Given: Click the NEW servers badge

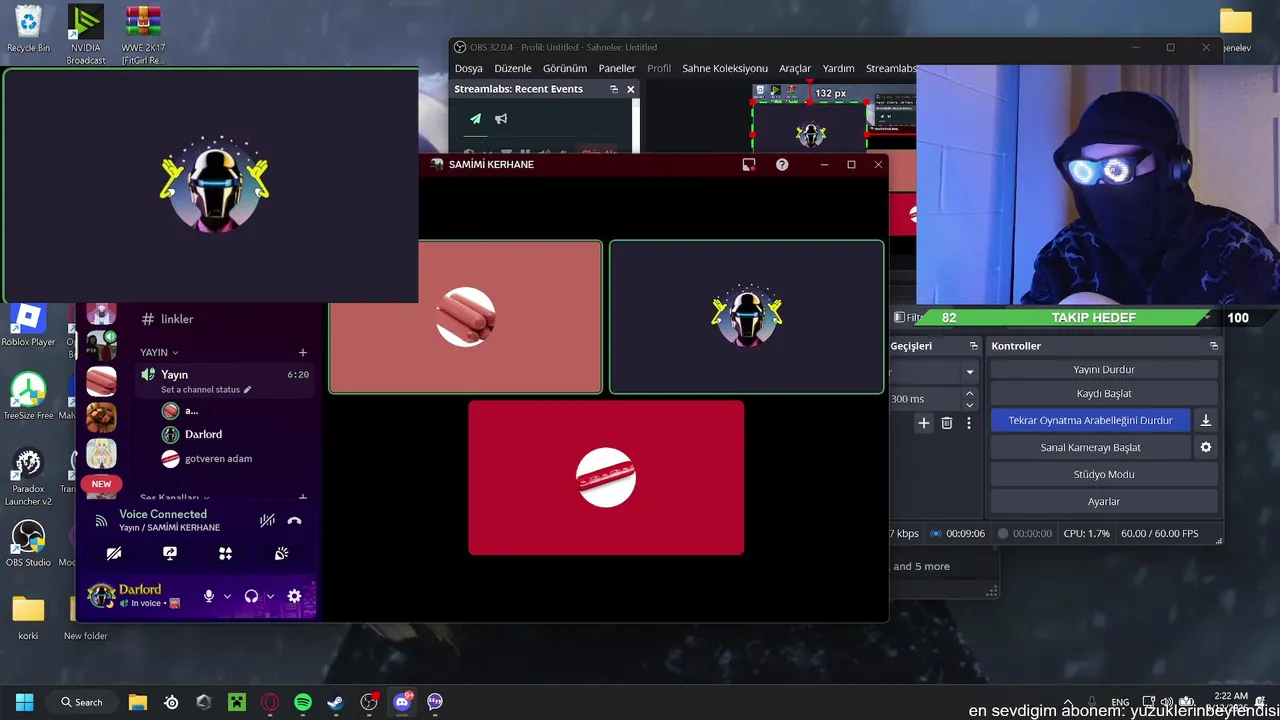Looking at the screenshot, I should [101, 484].
